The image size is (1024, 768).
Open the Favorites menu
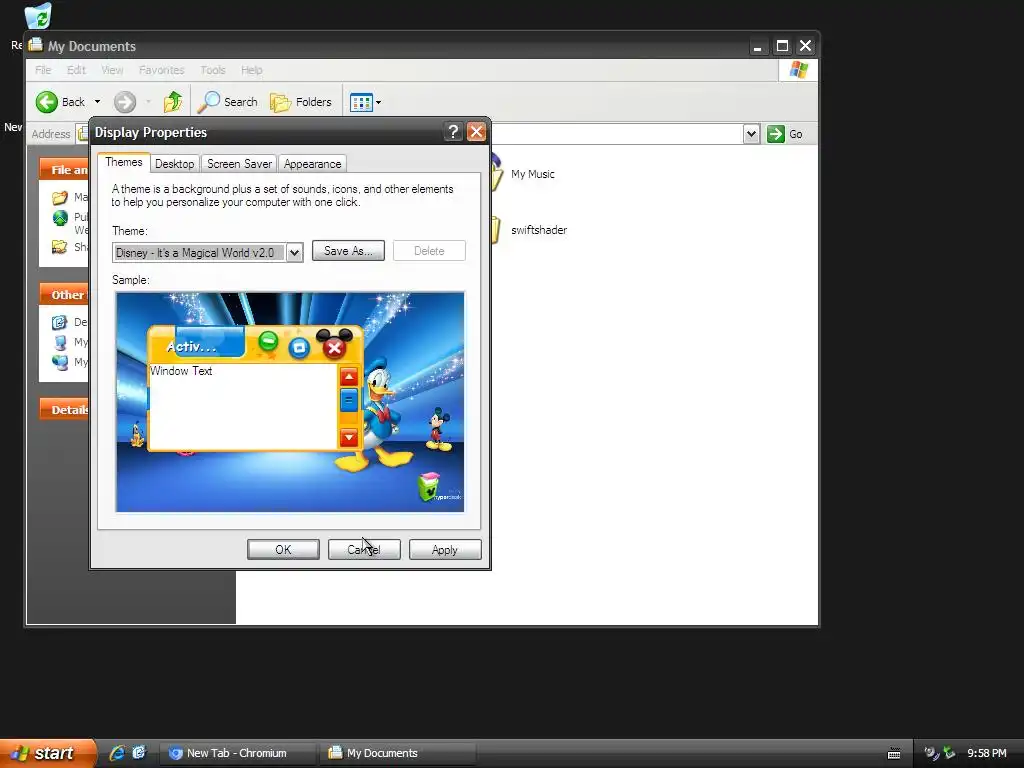pos(161,70)
